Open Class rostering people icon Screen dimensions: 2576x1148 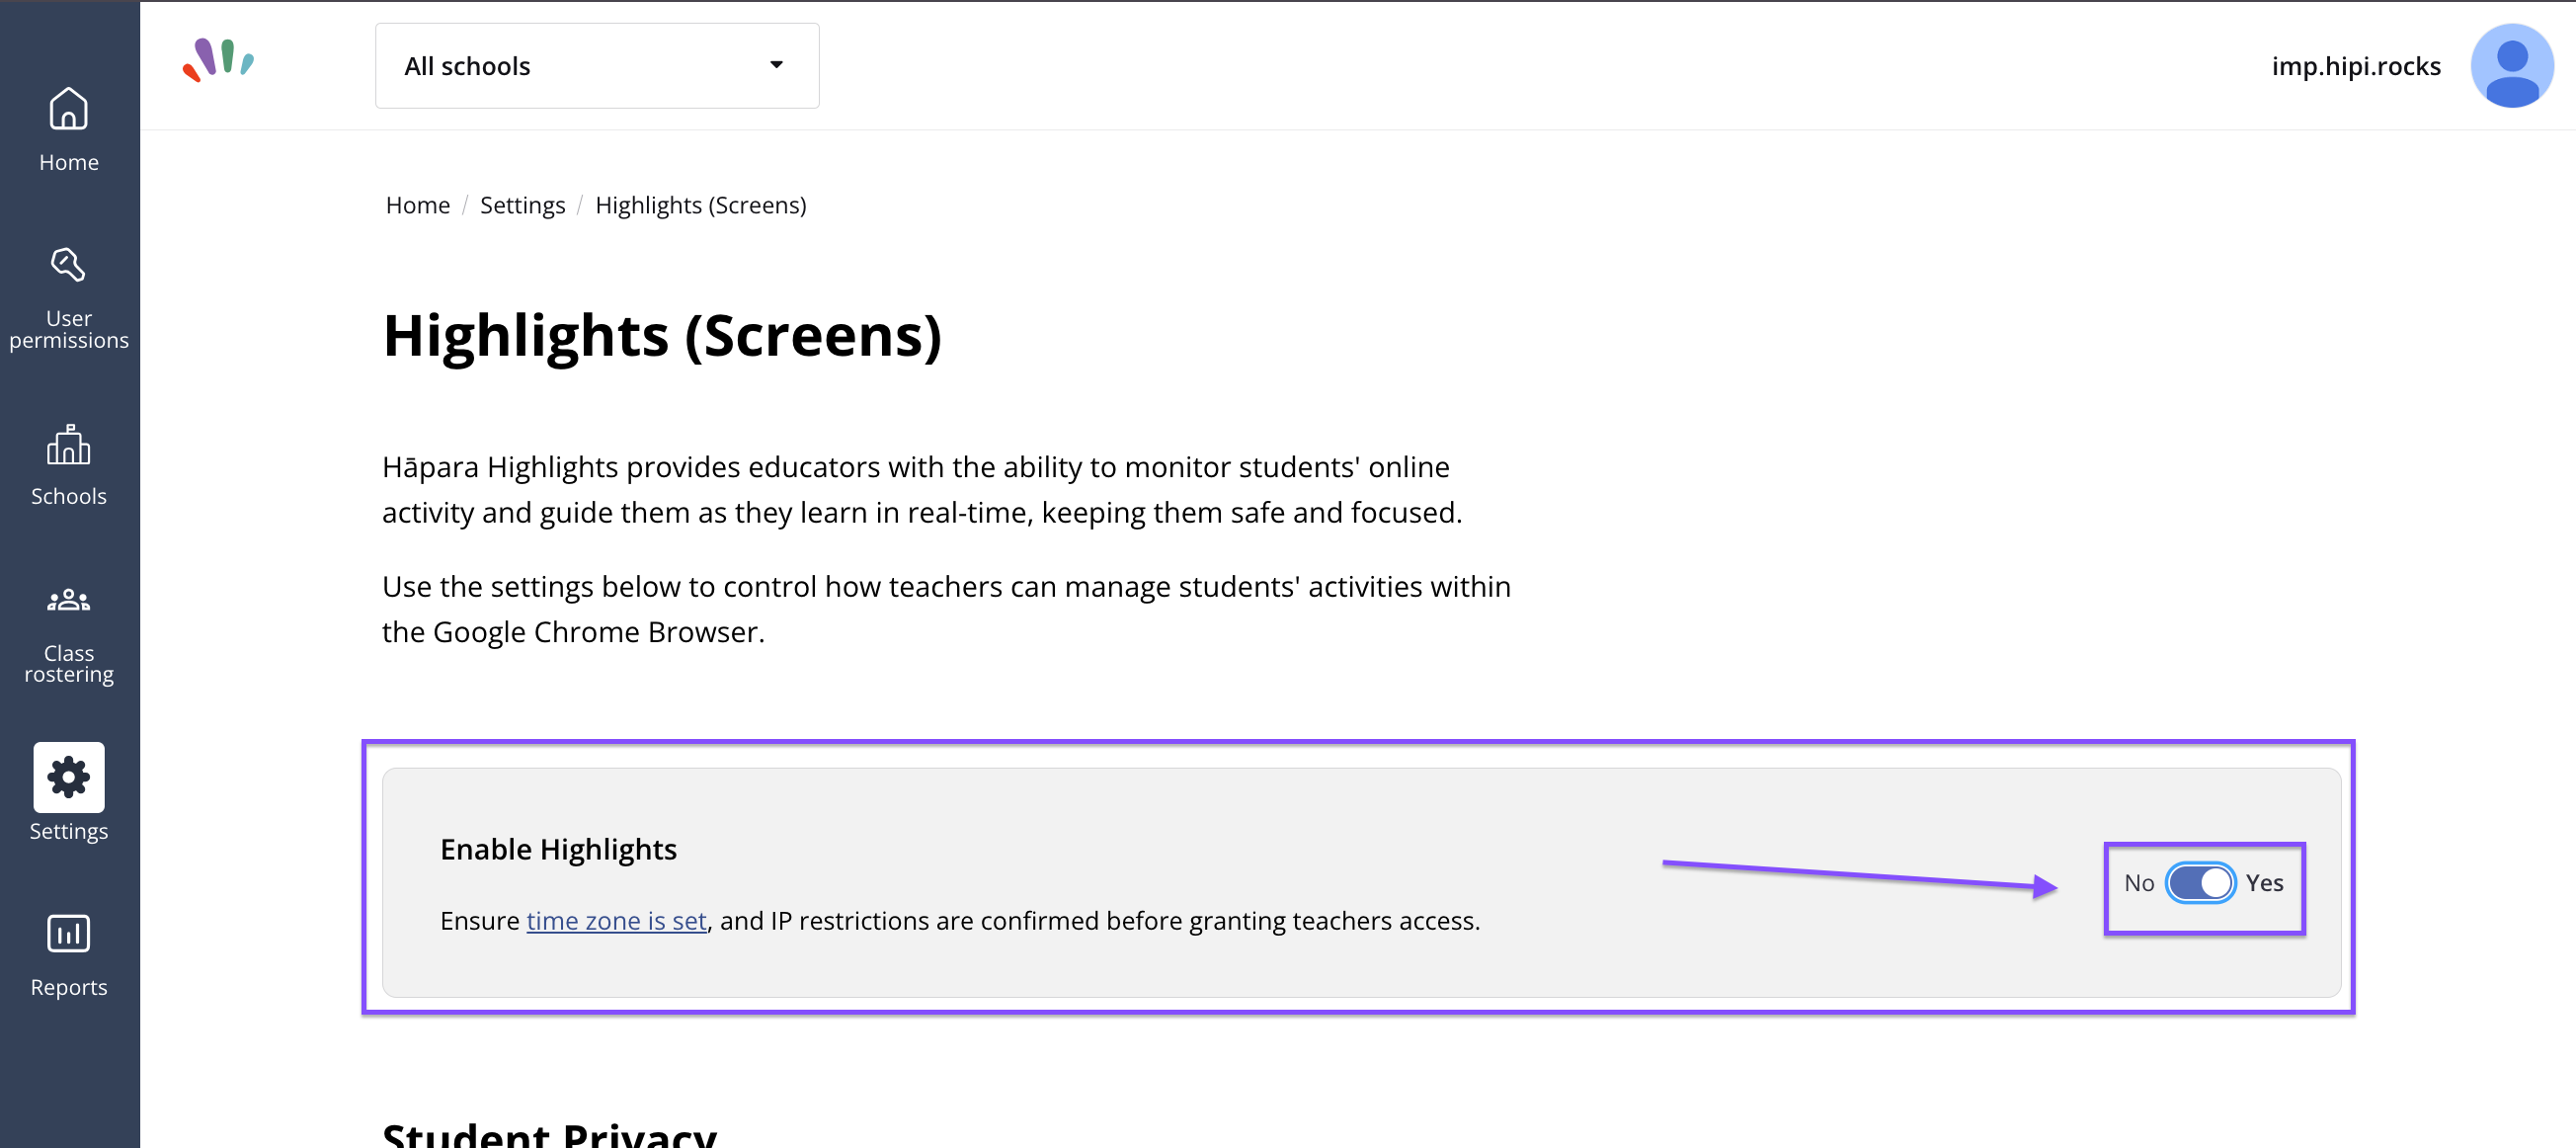pos(68,600)
